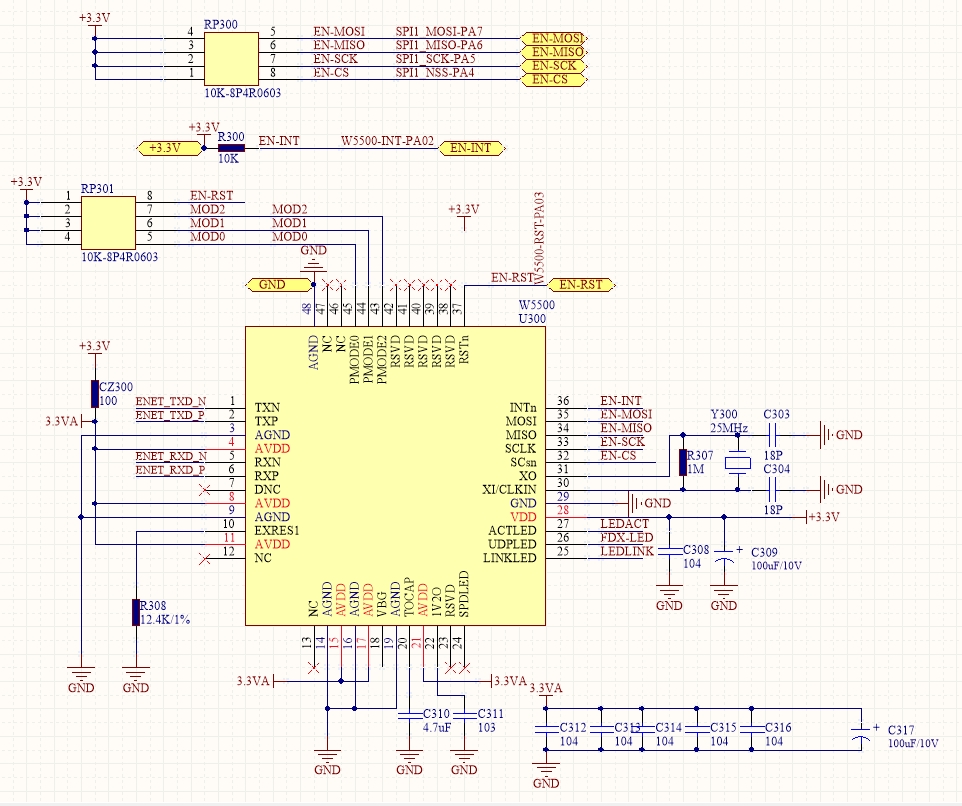962x806 pixels.
Task: Click the ENET_TXD_P net label
Action: (170, 415)
